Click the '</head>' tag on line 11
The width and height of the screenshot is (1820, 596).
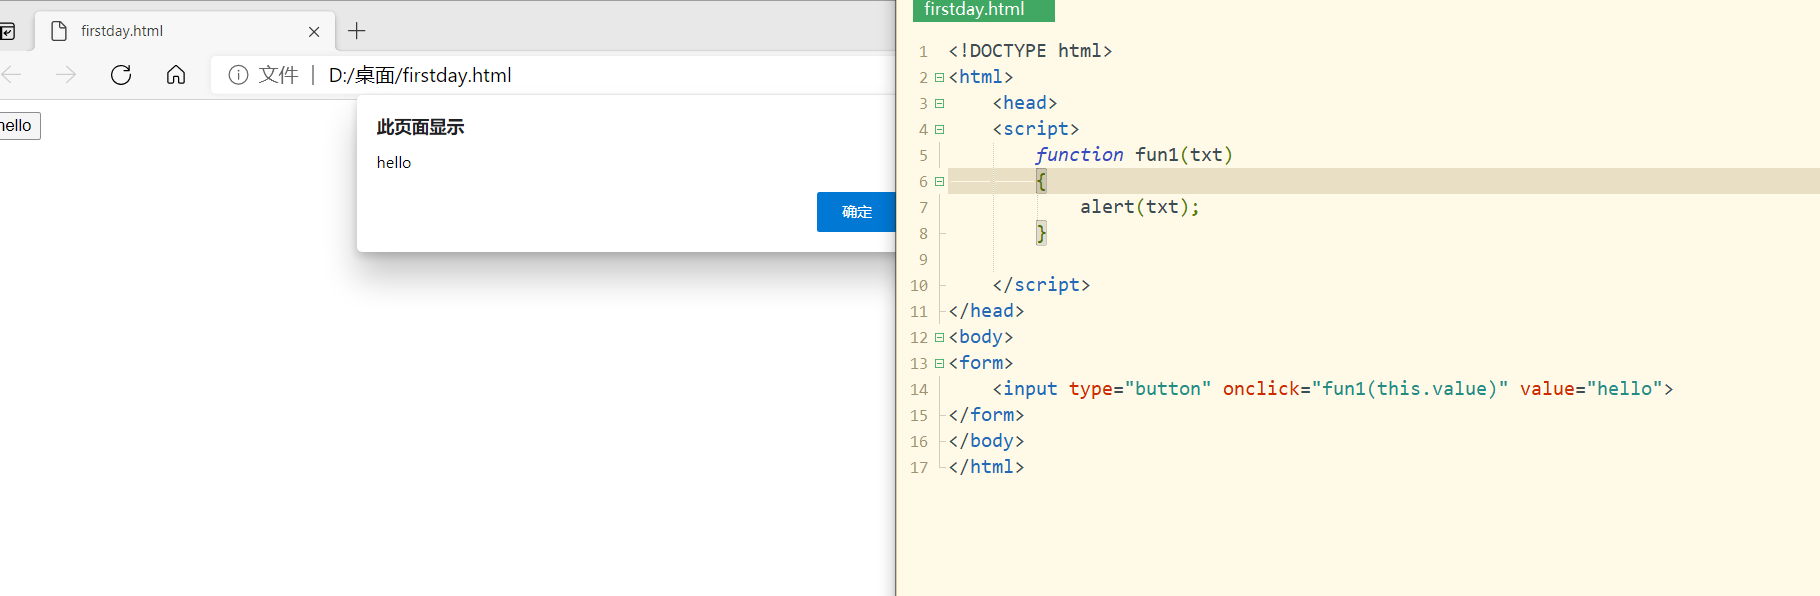(986, 311)
